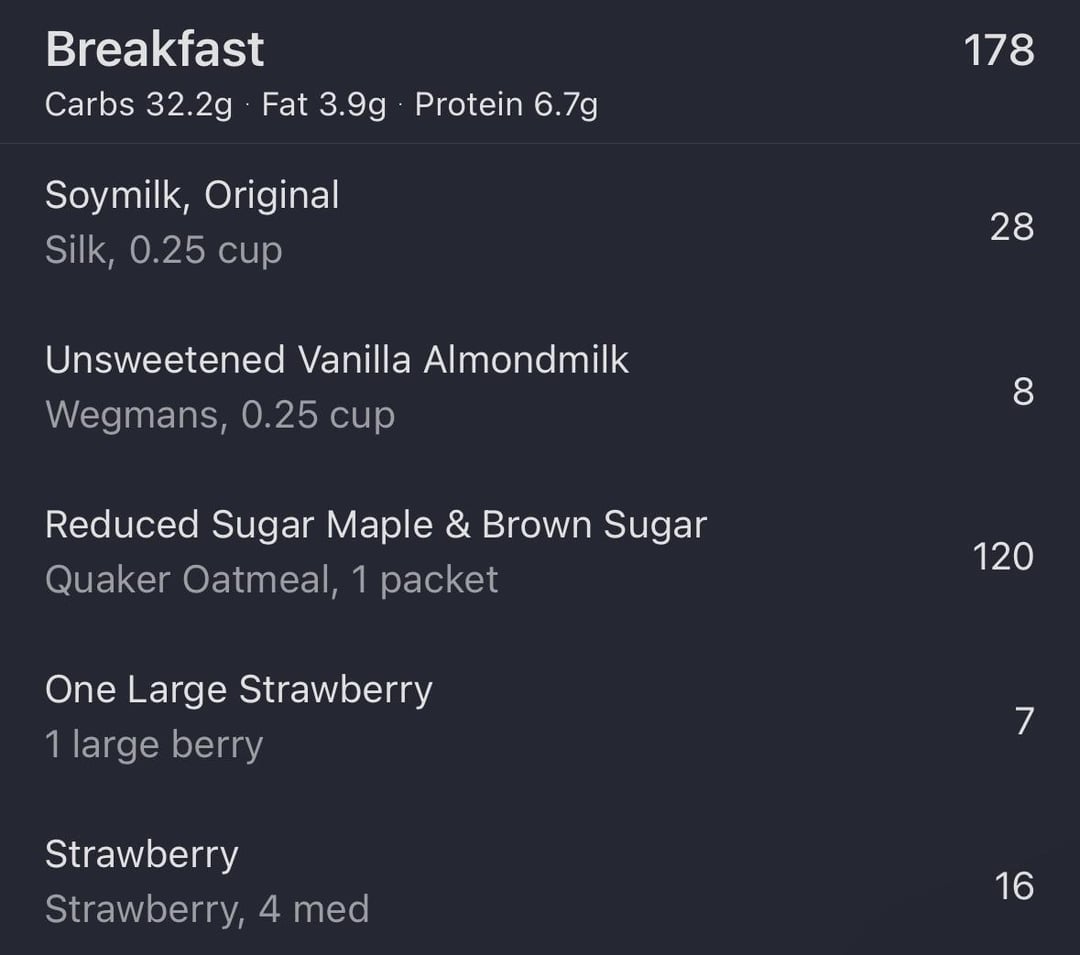Viewport: 1080px width, 955px height.
Task: Tap the Wegmans, 0.25 cup serving text
Action: (x=220, y=414)
